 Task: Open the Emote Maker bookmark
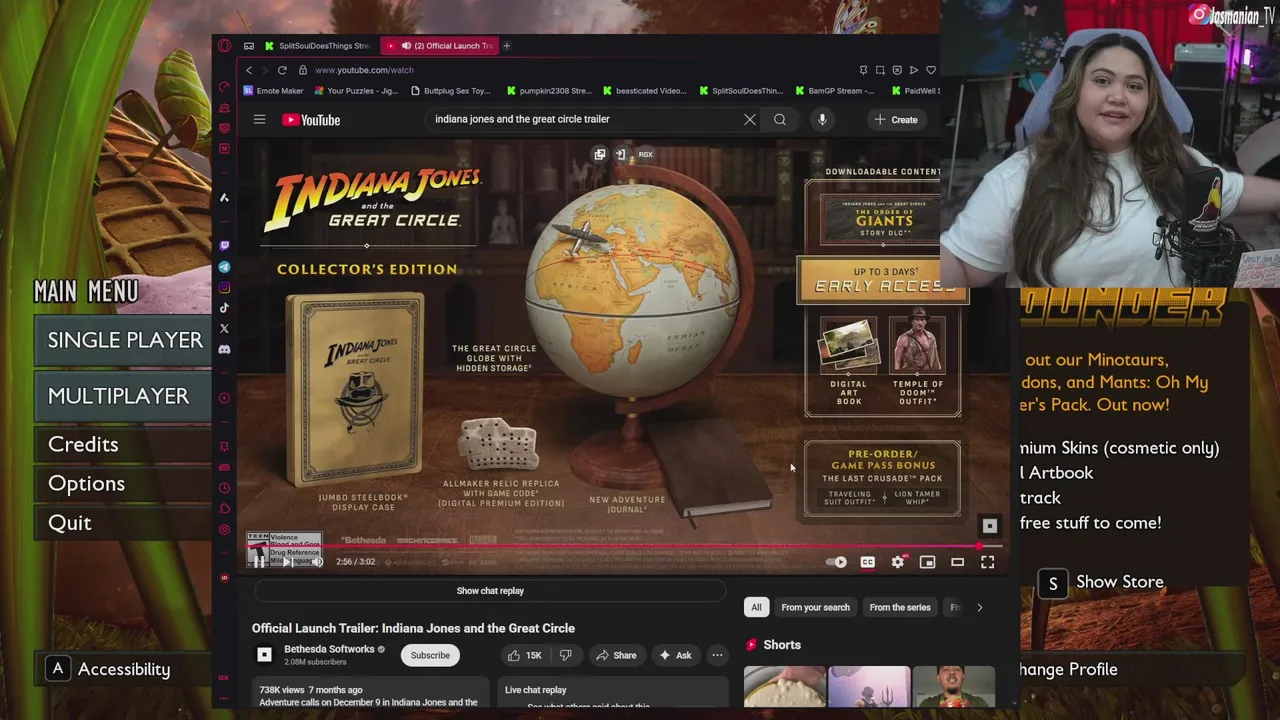pos(273,91)
